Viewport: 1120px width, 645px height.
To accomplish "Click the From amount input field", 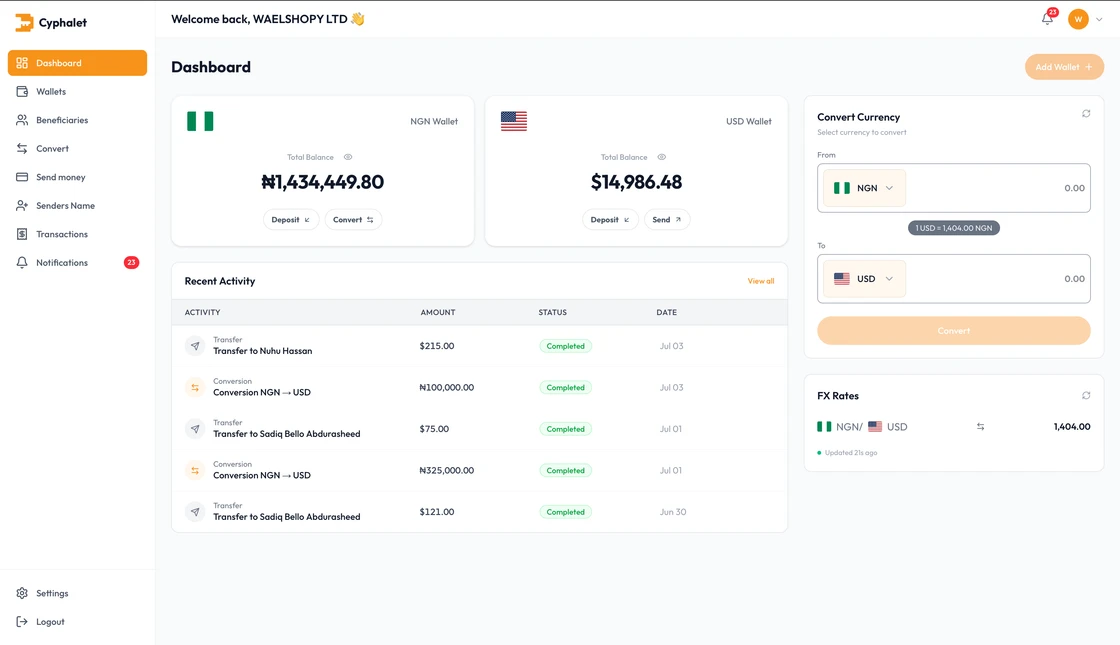I will pyautogui.click(x=999, y=188).
